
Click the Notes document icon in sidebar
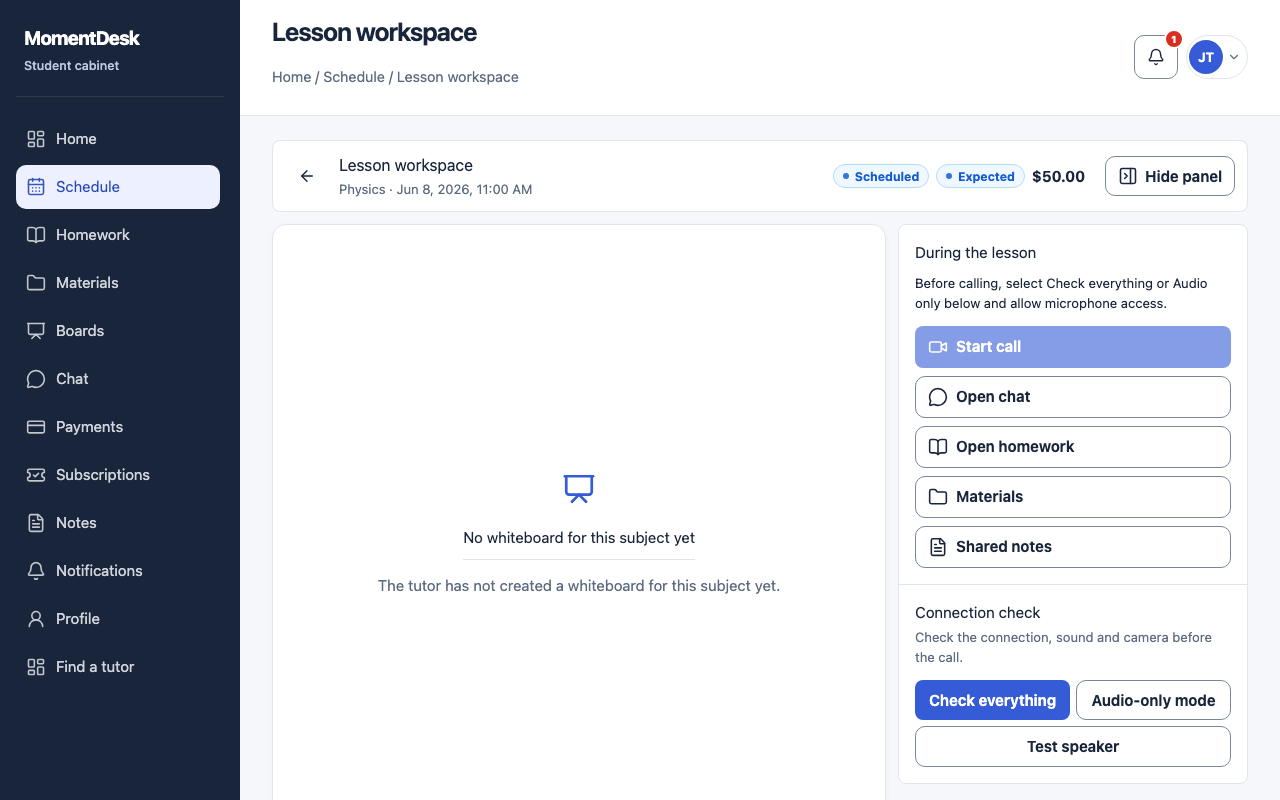click(x=36, y=523)
